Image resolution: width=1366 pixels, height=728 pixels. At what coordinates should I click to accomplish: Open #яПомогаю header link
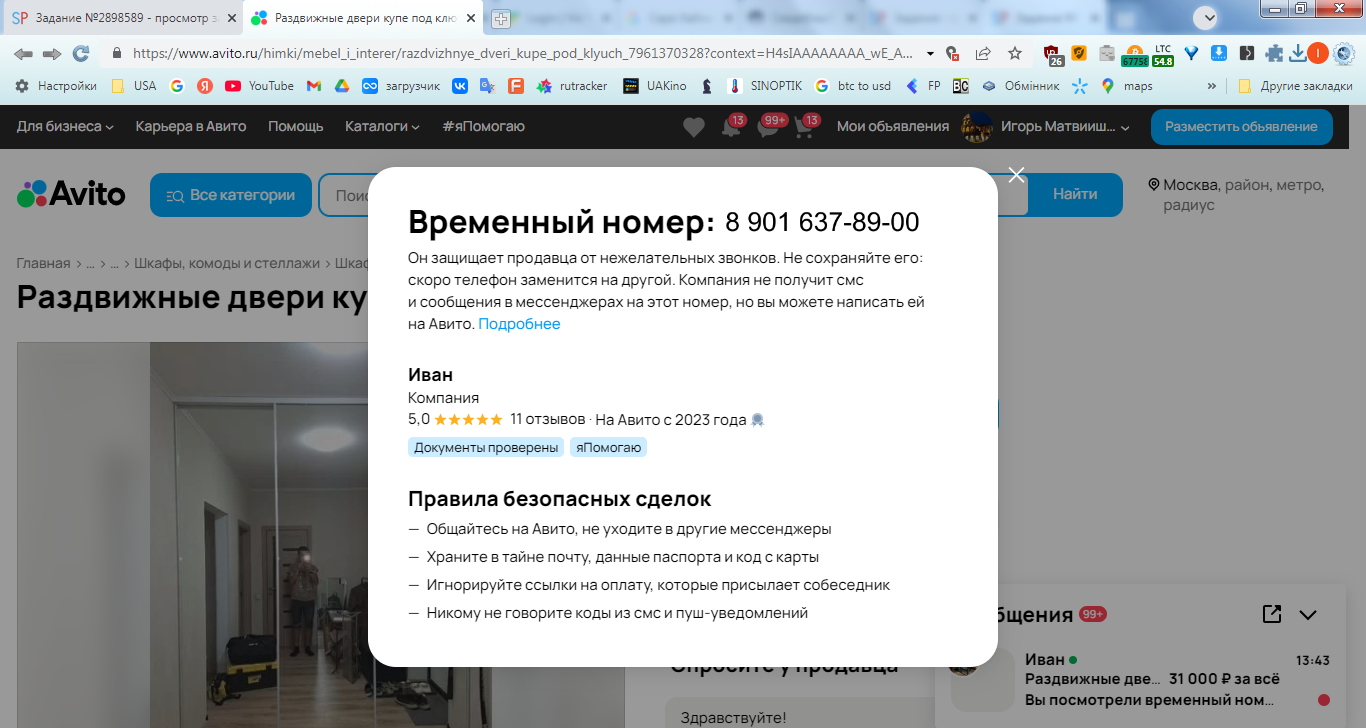pos(483,126)
